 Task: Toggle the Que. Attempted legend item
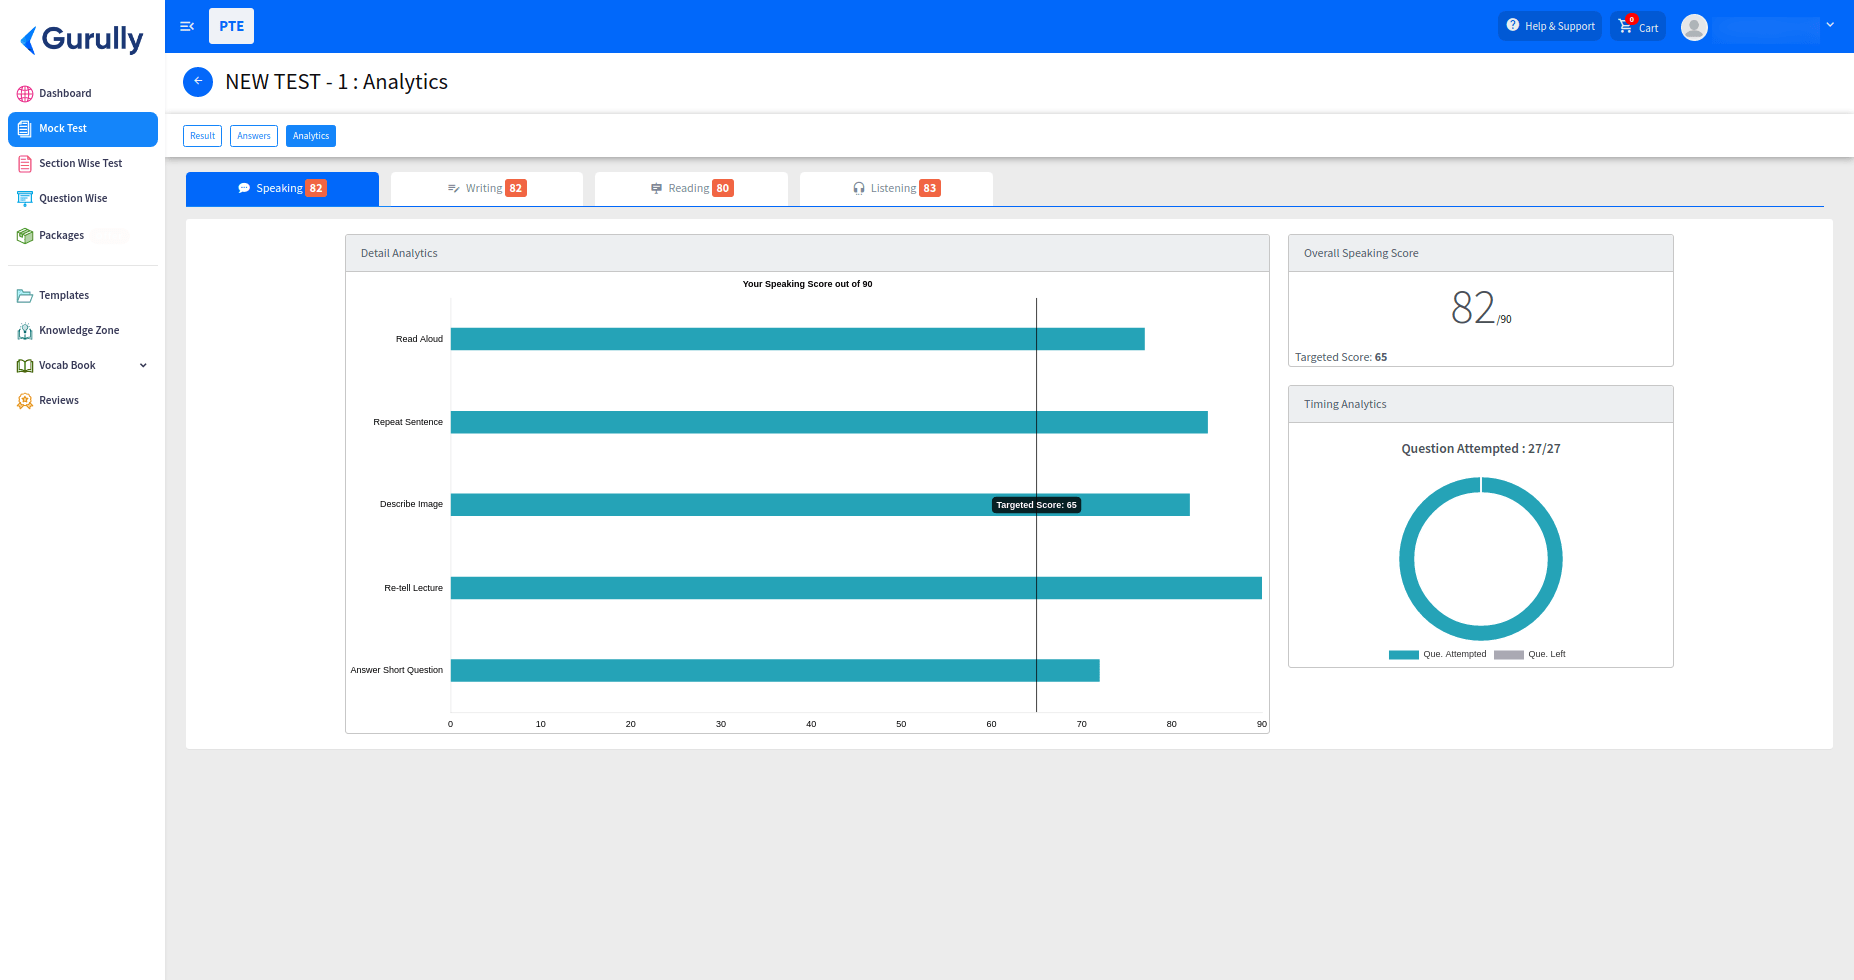tap(1438, 655)
